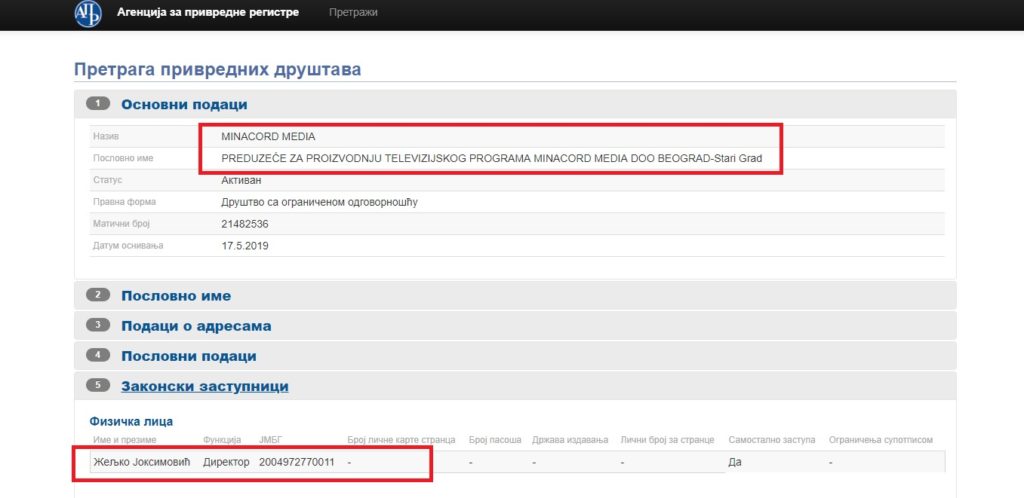Click the Пословно име field label in table
Image resolution: width=1024 pixels, height=498 pixels.
point(123,158)
